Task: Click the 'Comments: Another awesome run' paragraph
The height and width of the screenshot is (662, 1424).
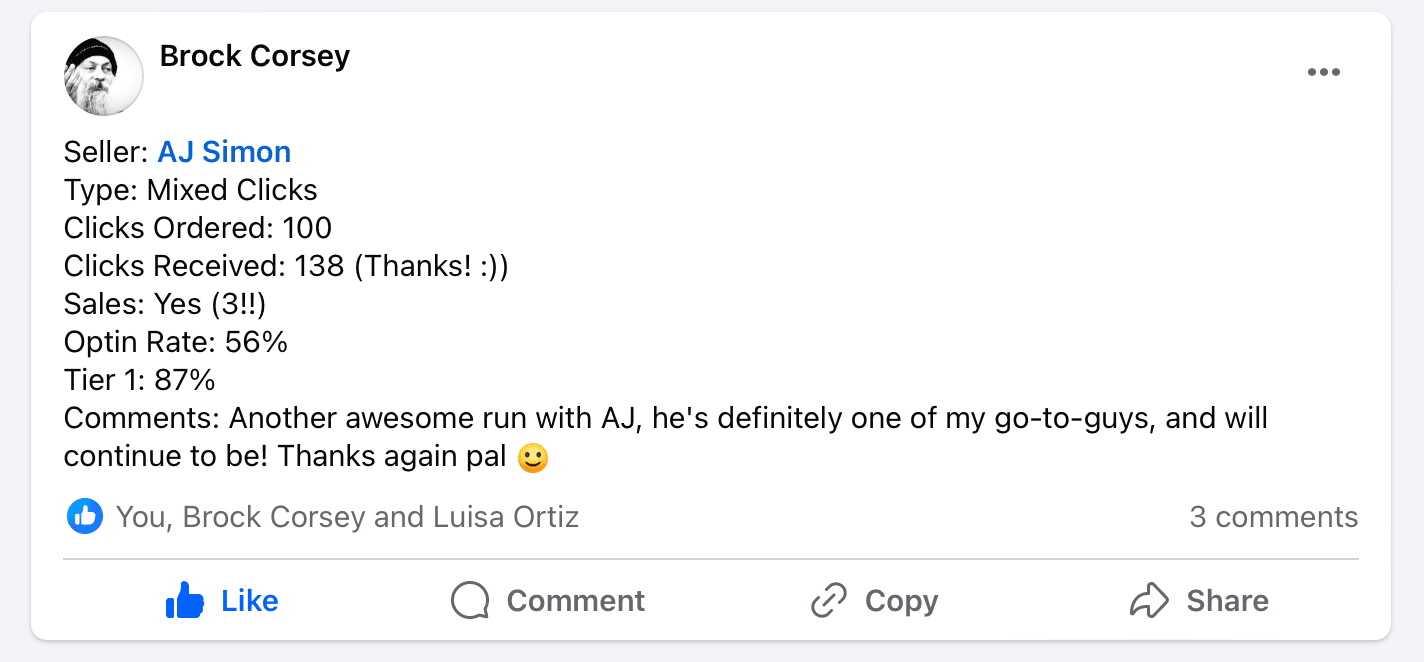Action: click(665, 418)
